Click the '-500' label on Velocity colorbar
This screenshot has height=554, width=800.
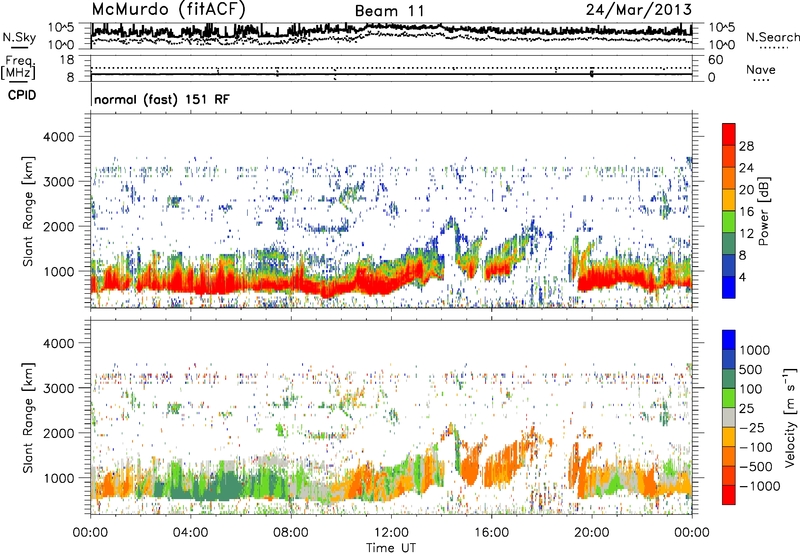pos(756,467)
